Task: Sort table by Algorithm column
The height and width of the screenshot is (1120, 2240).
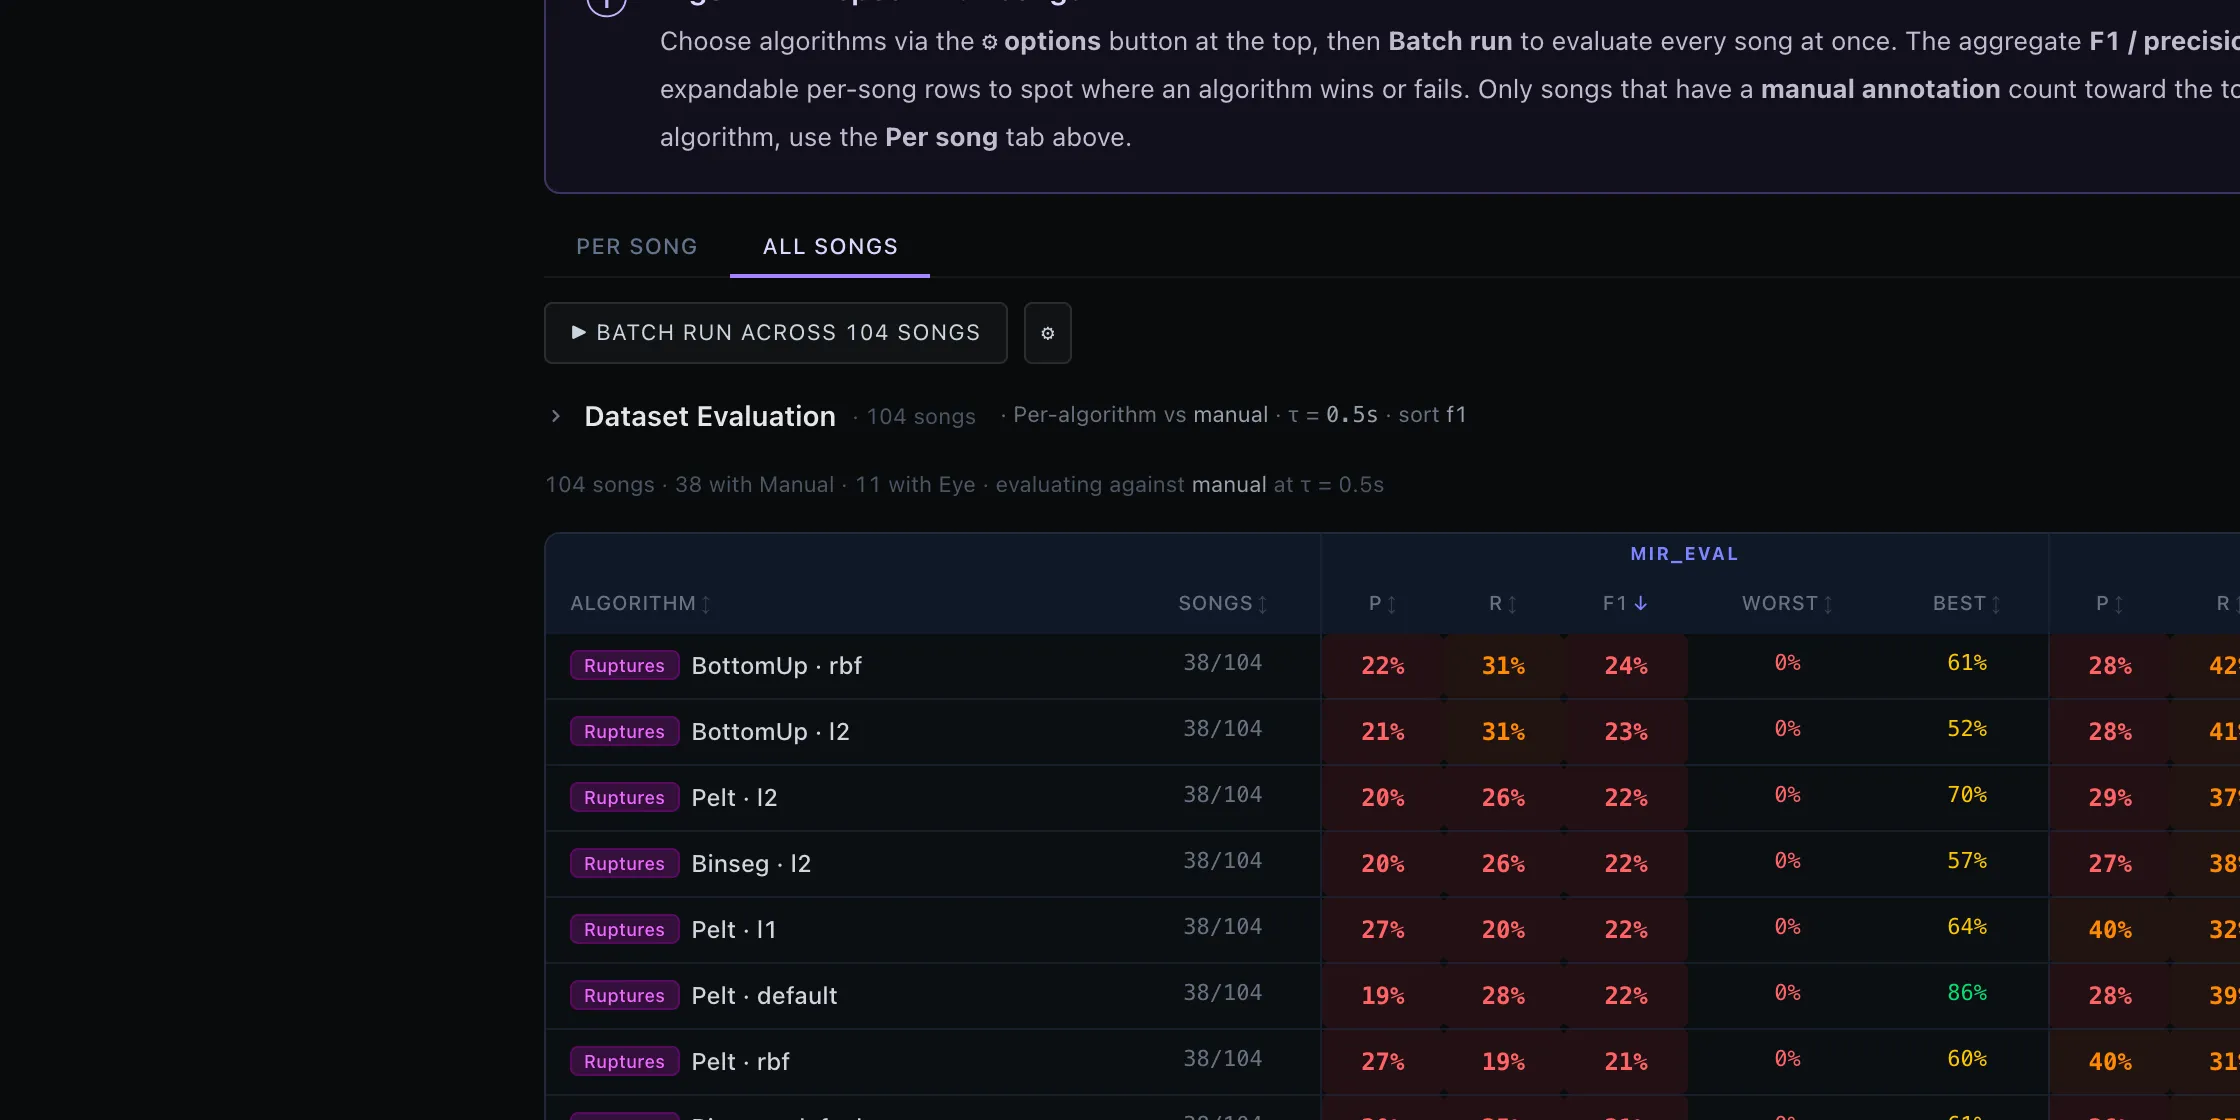Action: coord(640,604)
